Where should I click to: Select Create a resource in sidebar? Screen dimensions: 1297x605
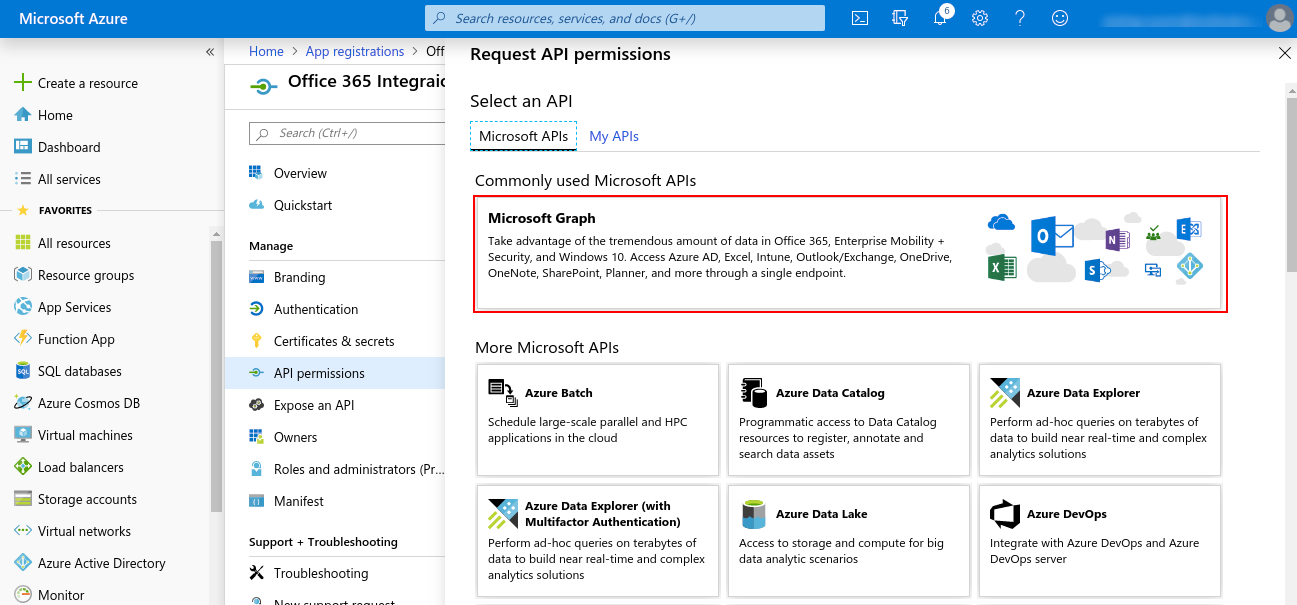click(88, 83)
